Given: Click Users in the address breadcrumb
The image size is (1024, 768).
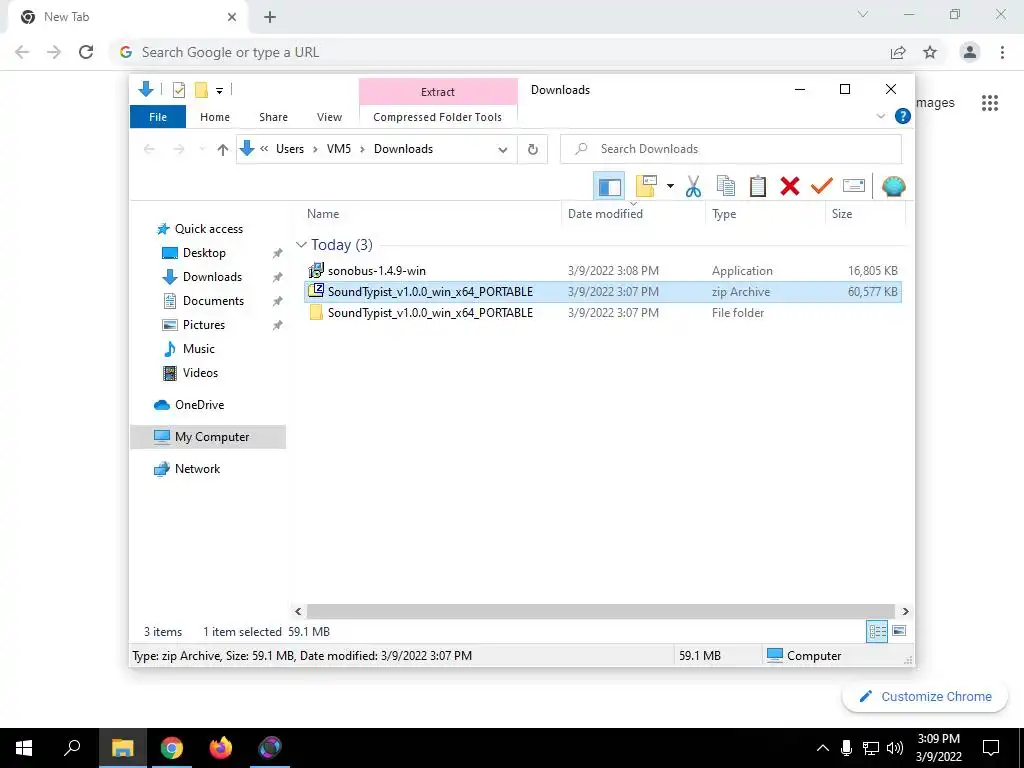Looking at the screenshot, I should 290,149.
